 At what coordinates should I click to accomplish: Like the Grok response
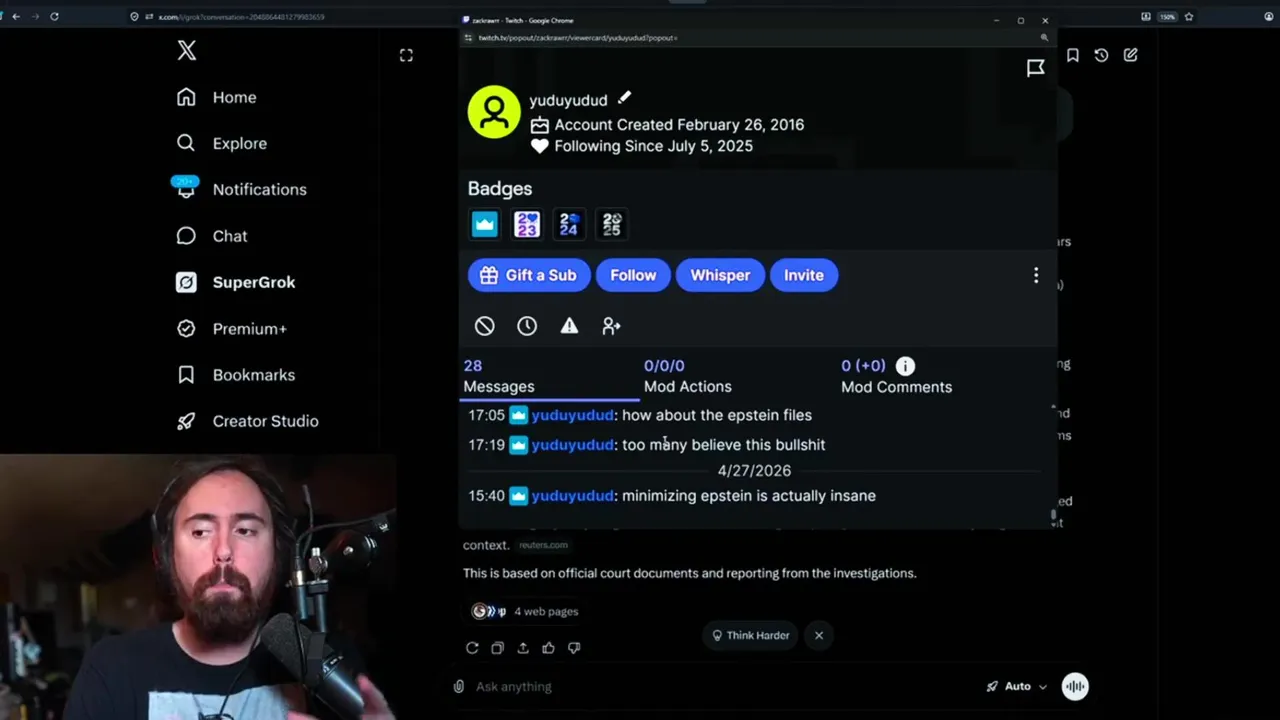coord(548,648)
